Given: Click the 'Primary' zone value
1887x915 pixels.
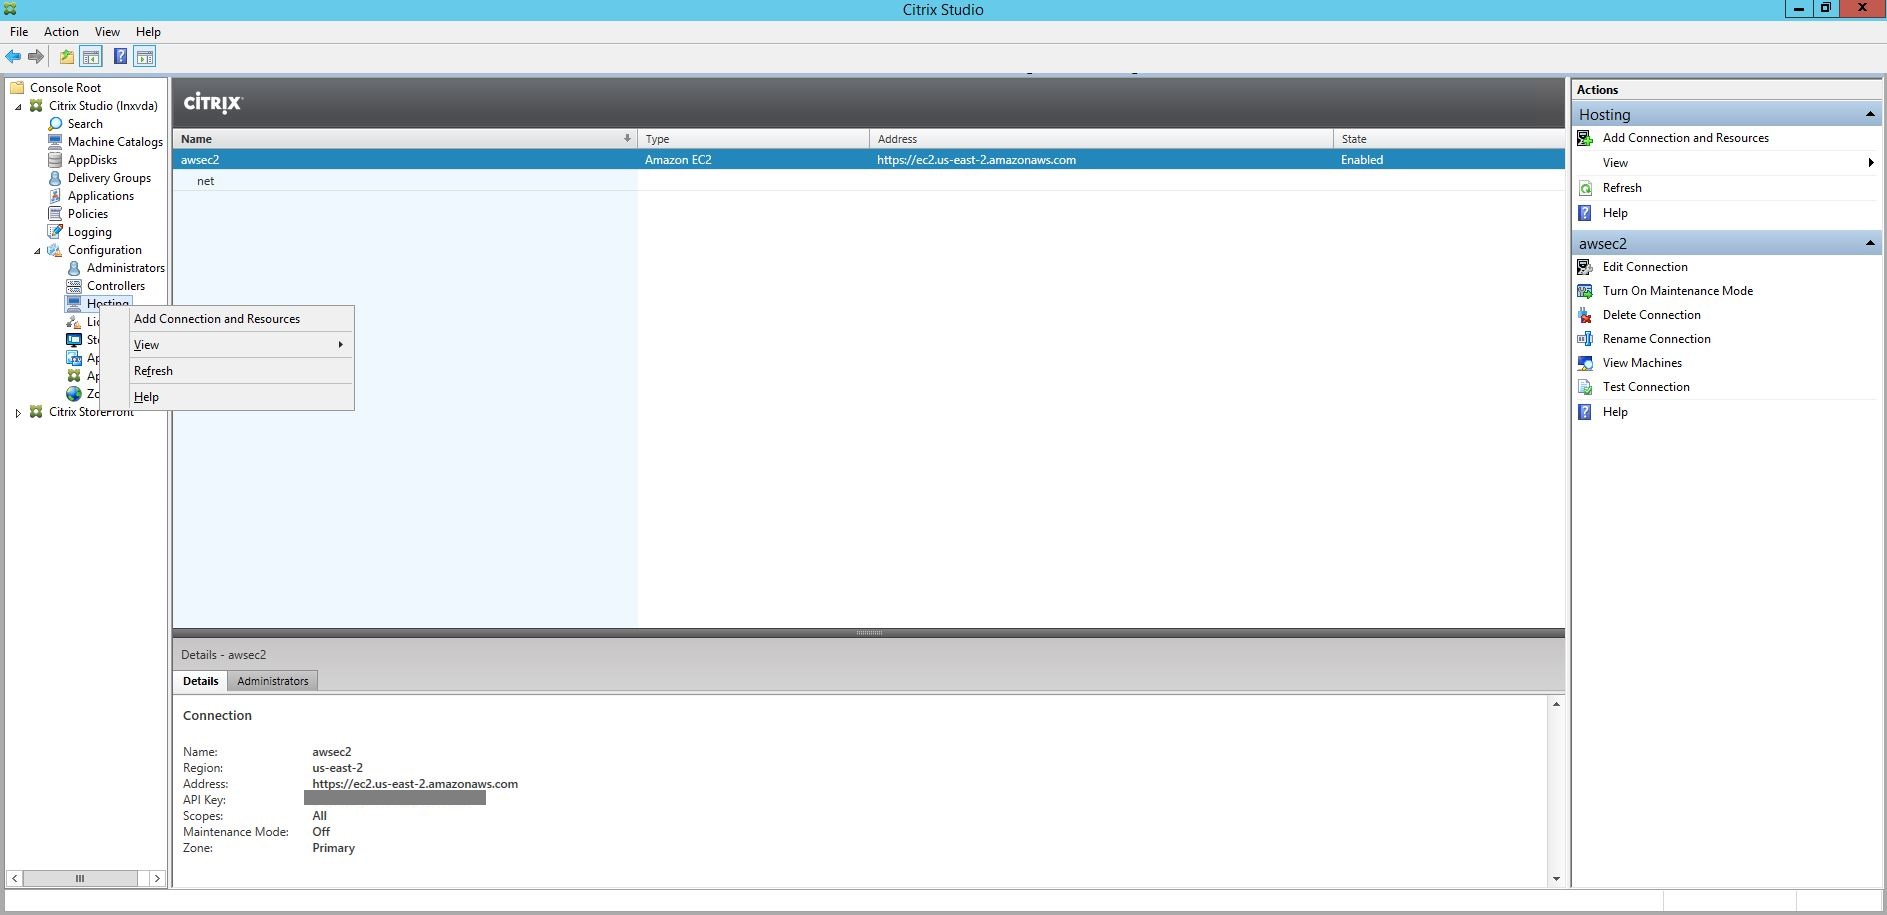Looking at the screenshot, I should (333, 848).
